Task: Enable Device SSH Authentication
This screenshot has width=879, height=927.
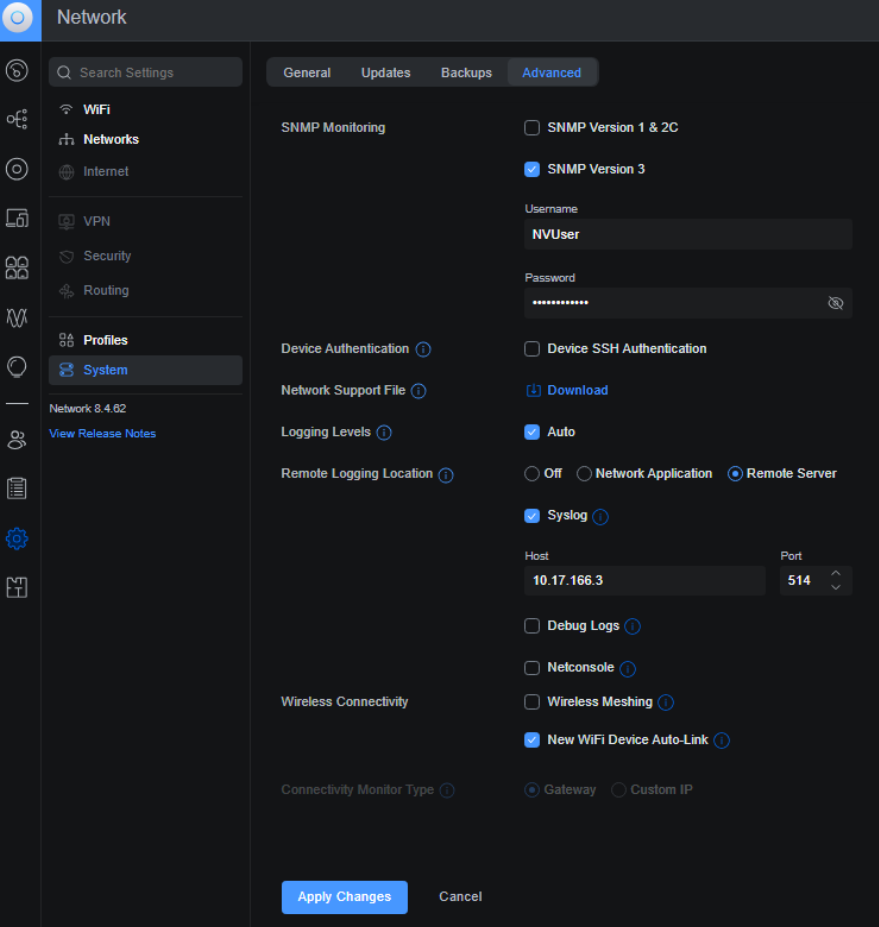Action: [x=532, y=349]
